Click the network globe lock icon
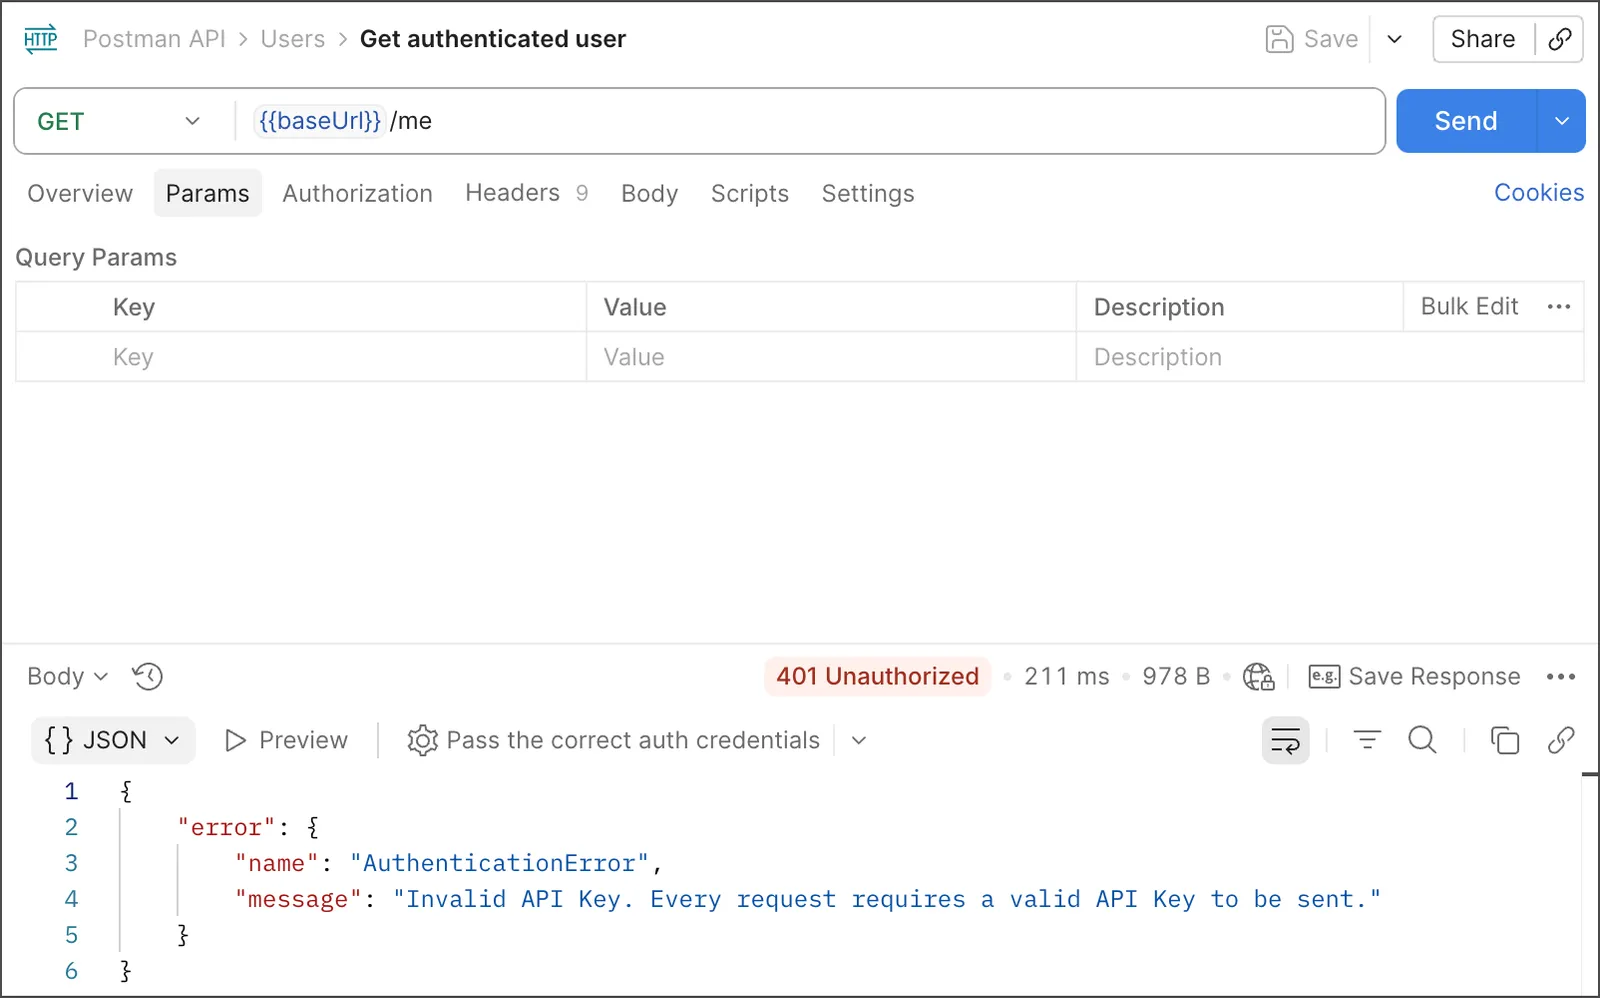The width and height of the screenshot is (1600, 998). pyautogui.click(x=1258, y=677)
